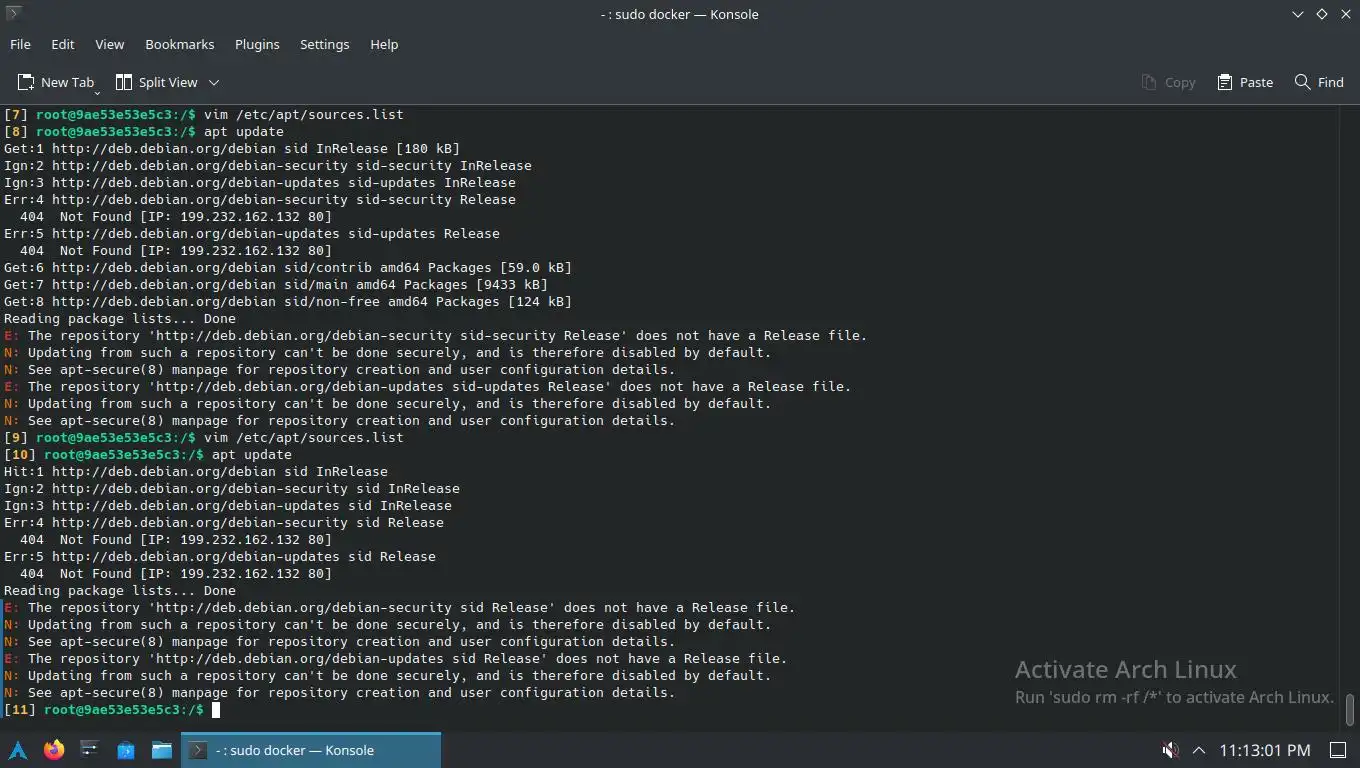Click the 'Get:8' non-free amd64 Packages line
This screenshot has width=1360, height=768.
(288, 301)
